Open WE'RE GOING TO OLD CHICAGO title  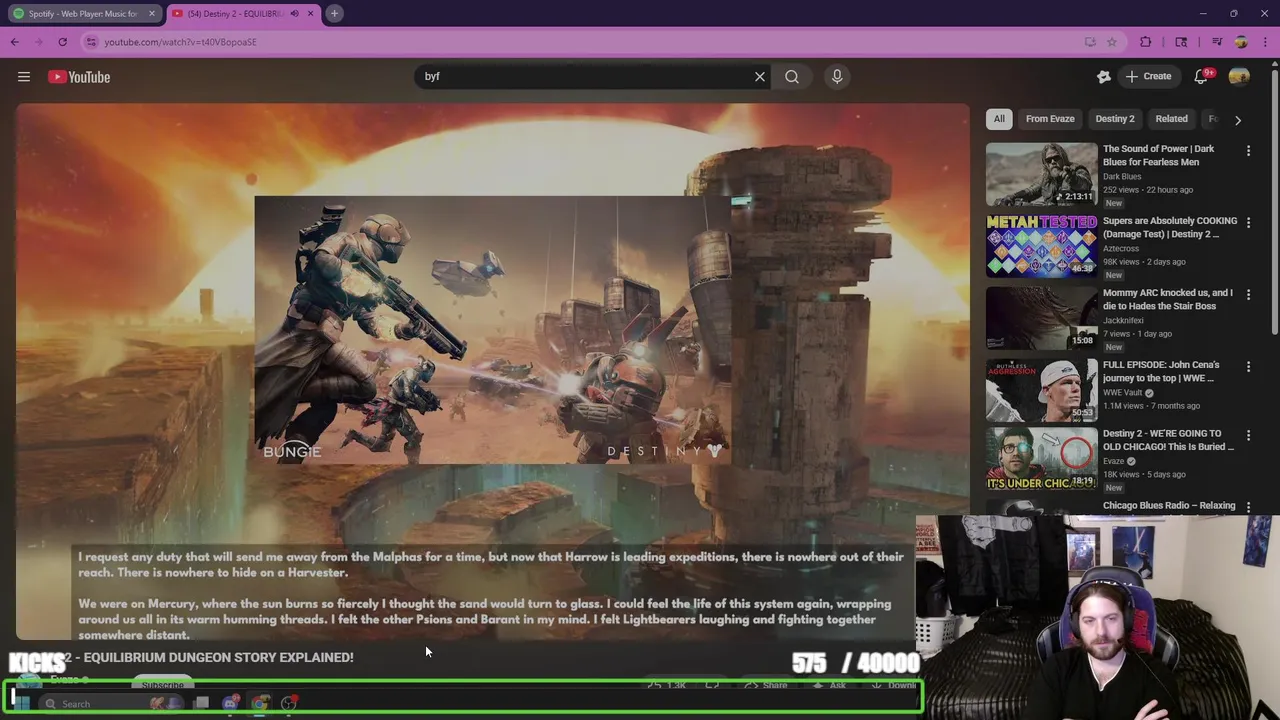1168,440
